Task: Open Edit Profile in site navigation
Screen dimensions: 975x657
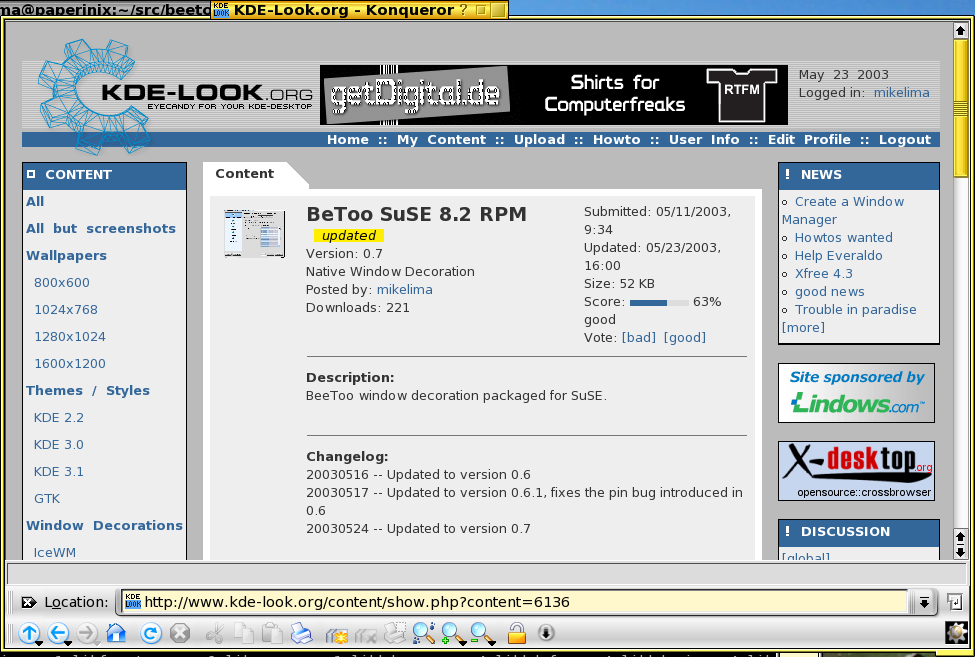Action: (809, 140)
